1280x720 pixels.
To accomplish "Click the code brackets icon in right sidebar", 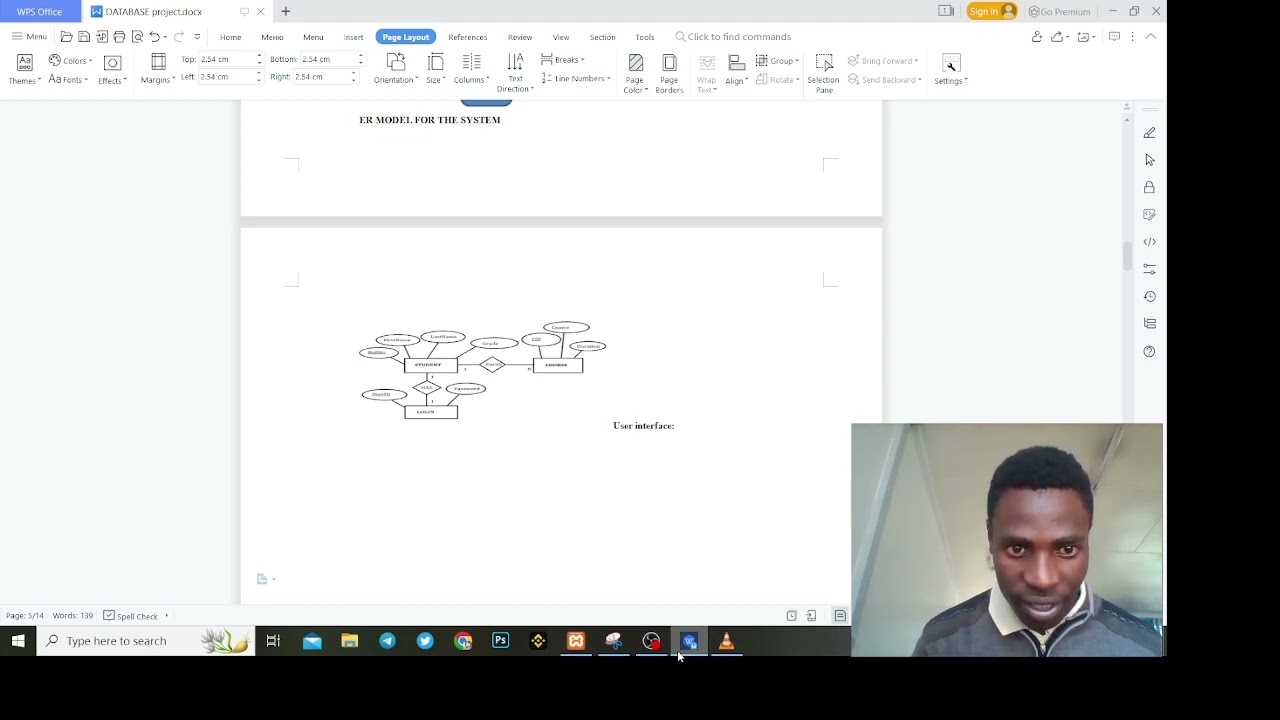I will [x=1149, y=242].
